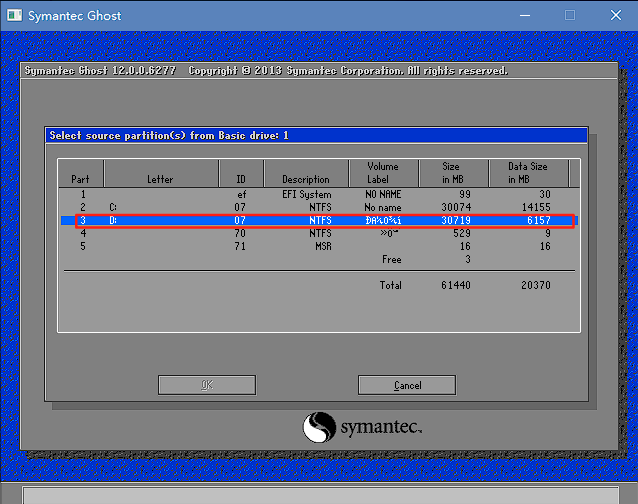638x504 pixels.
Task: Click the Letter column header
Action: (160, 179)
